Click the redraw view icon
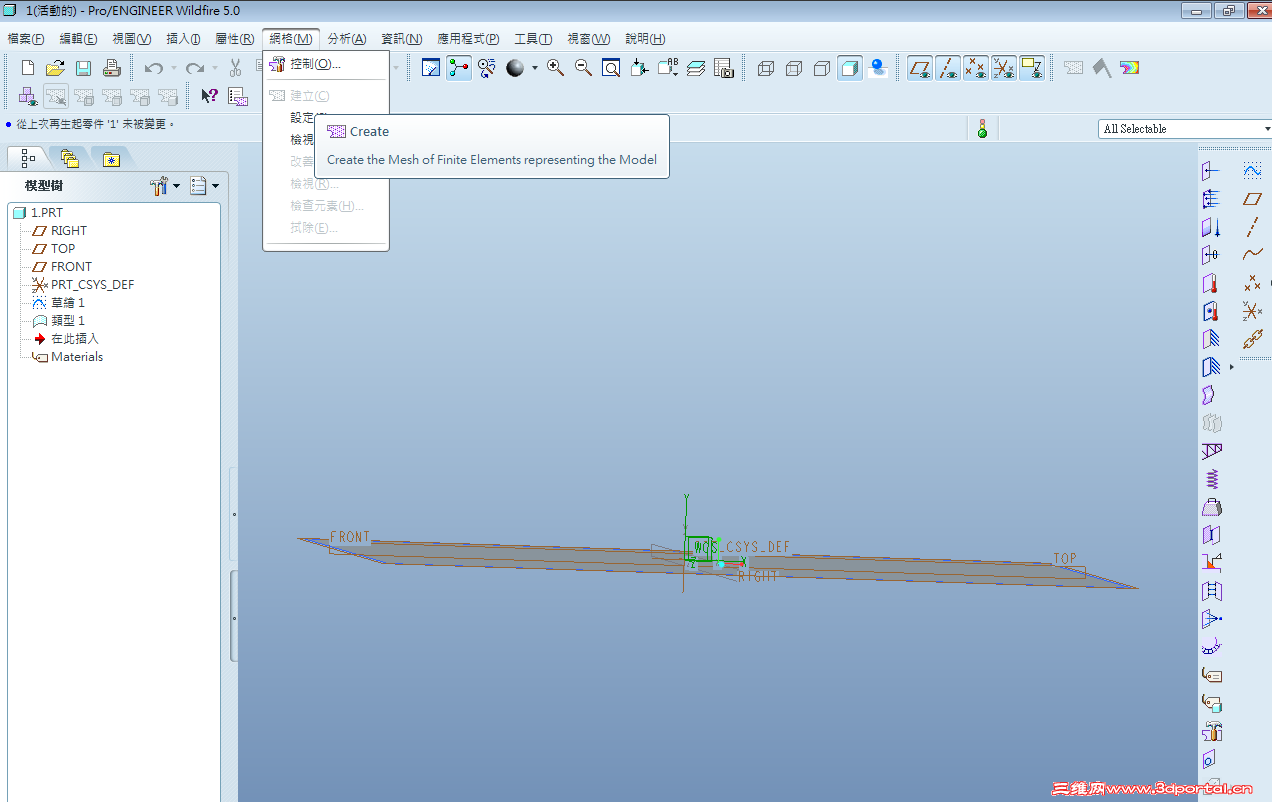This screenshot has width=1272, height=802. [431, 68]
